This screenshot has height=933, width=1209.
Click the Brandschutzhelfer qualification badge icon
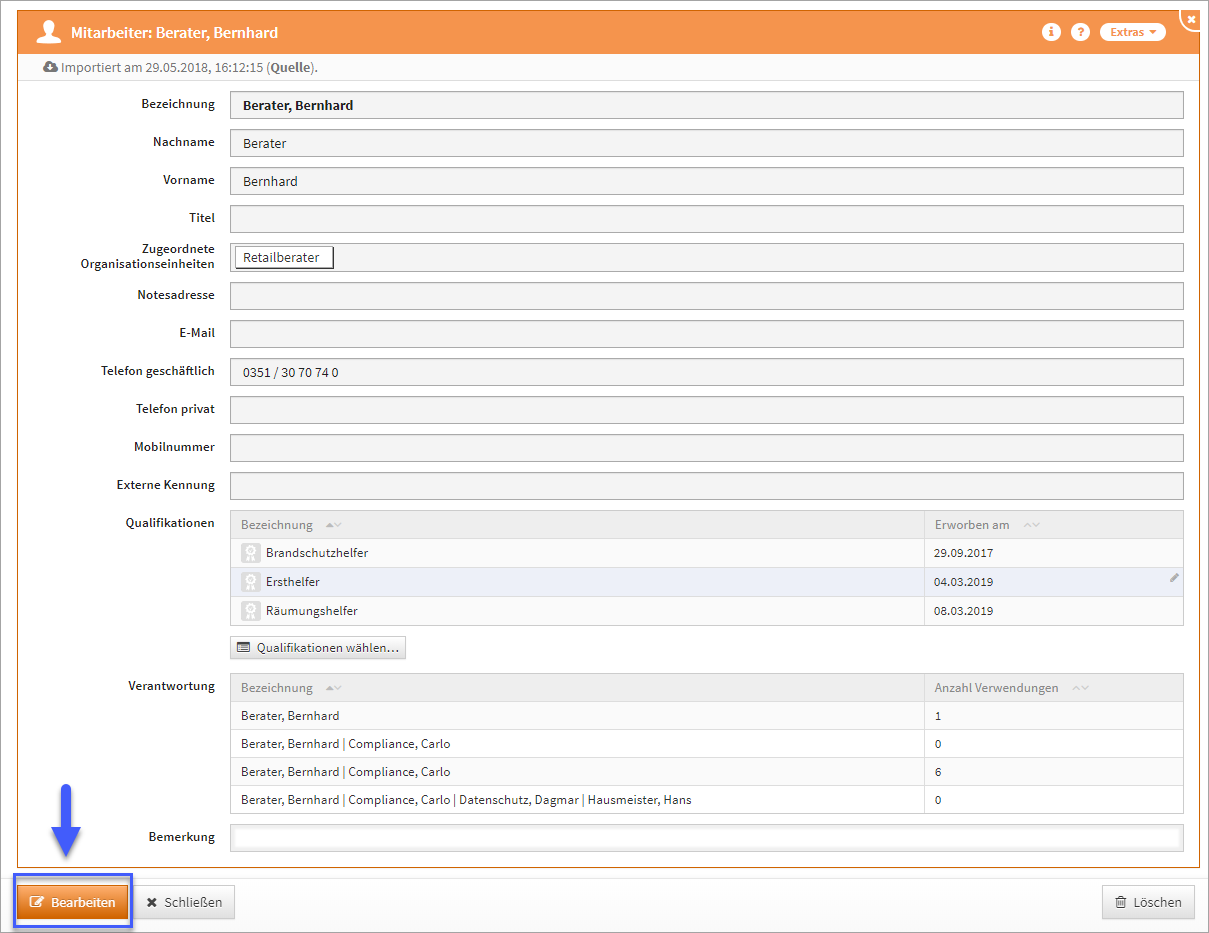click(x=251, y=553)
